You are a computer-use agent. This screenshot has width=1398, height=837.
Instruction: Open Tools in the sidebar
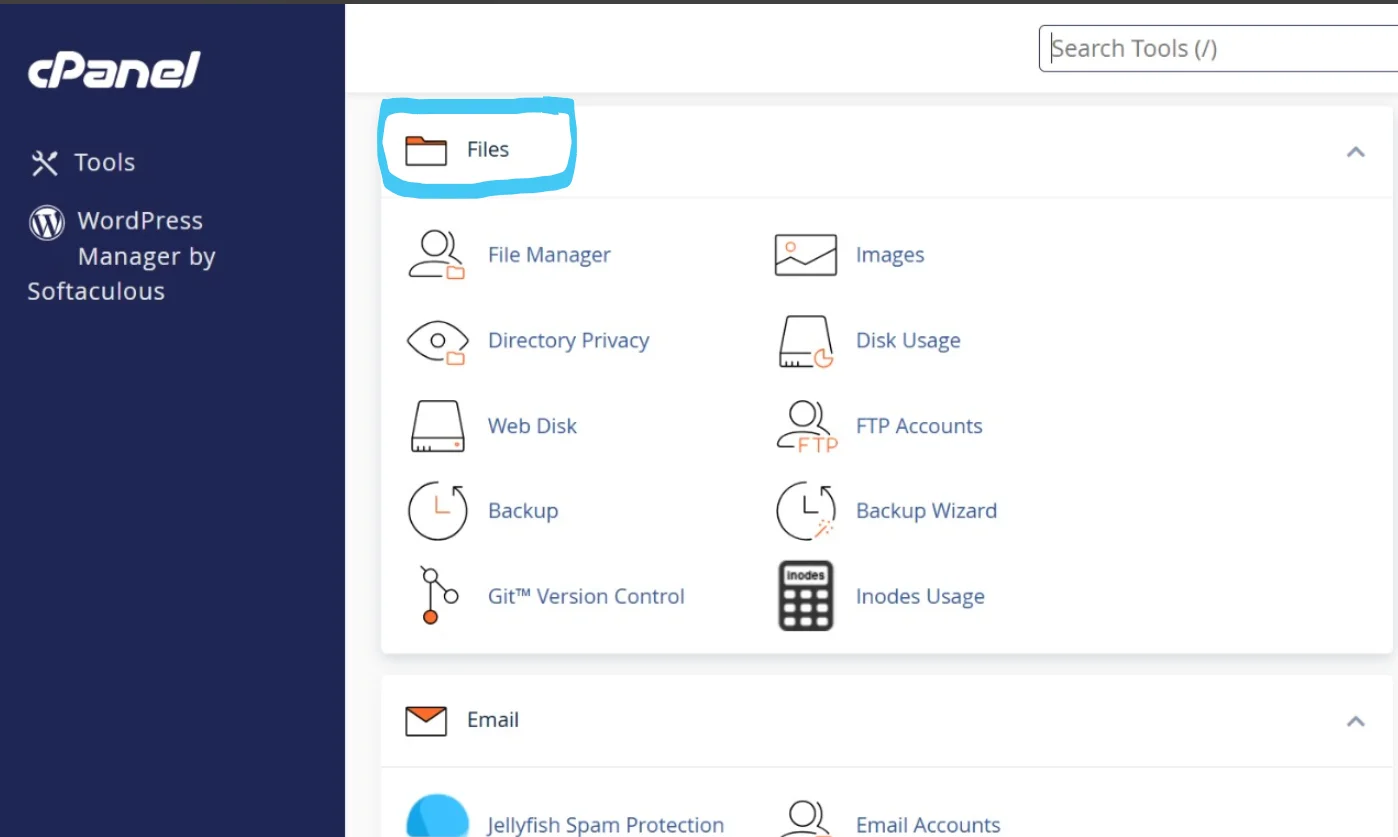tap(83, 163)
